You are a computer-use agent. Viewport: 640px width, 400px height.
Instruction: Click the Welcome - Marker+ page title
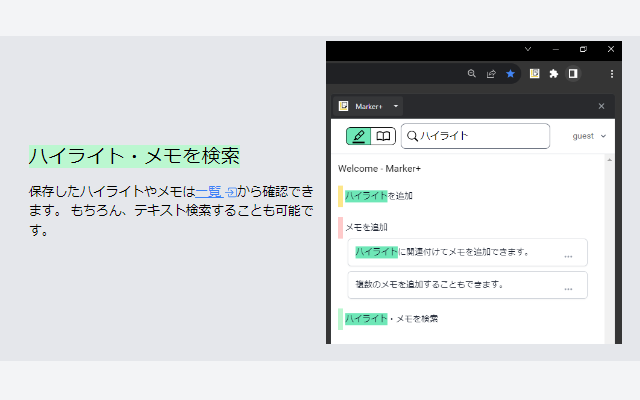(379, 169)
